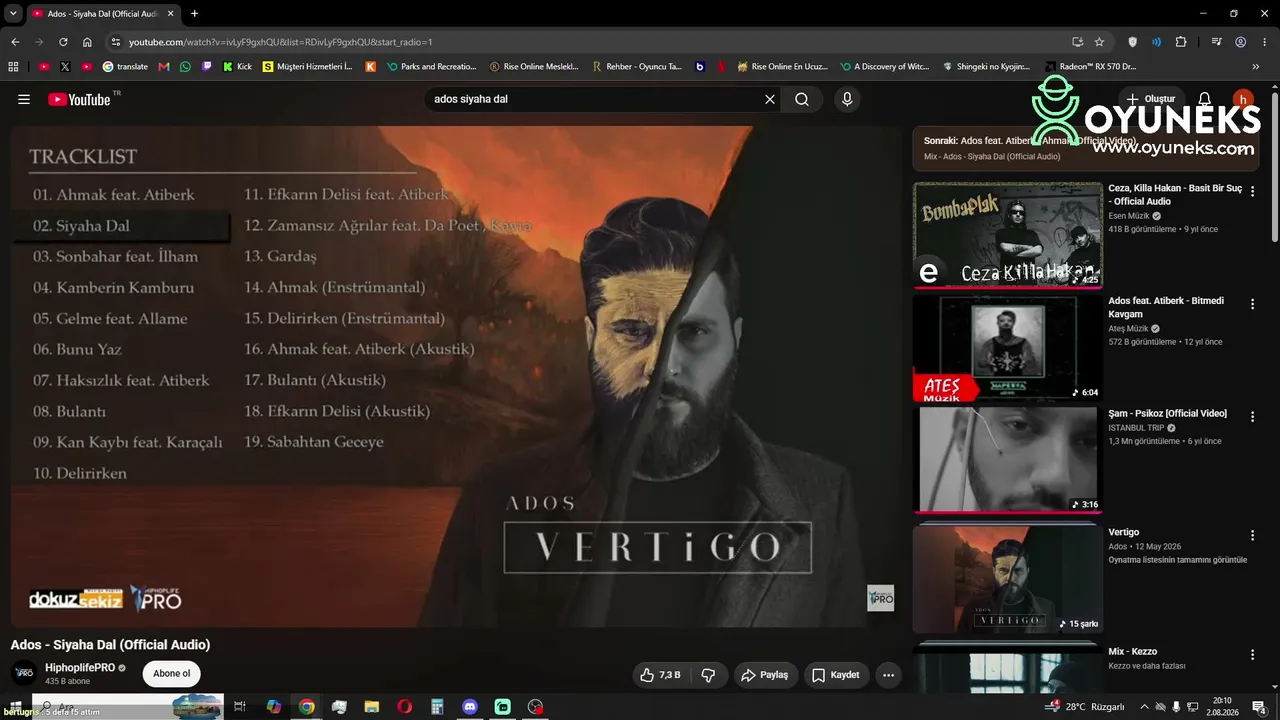The image size is (1280, 720).
Task: Open Ceza, Killa Hakan video thumbnail
Action: (x=1008, y=235)
